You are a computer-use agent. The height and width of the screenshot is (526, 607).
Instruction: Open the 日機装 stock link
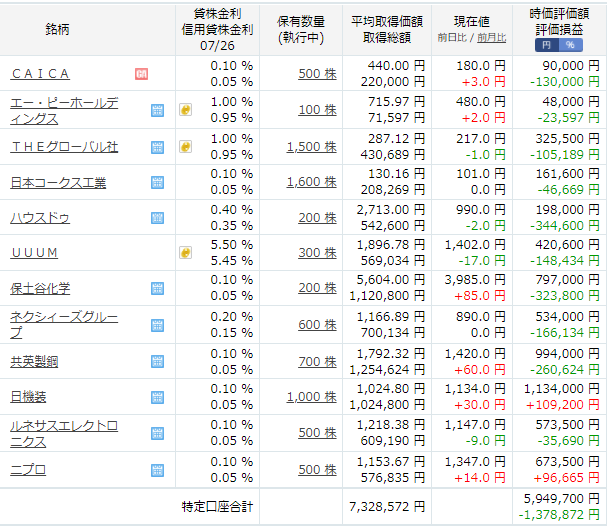point(28,397)
